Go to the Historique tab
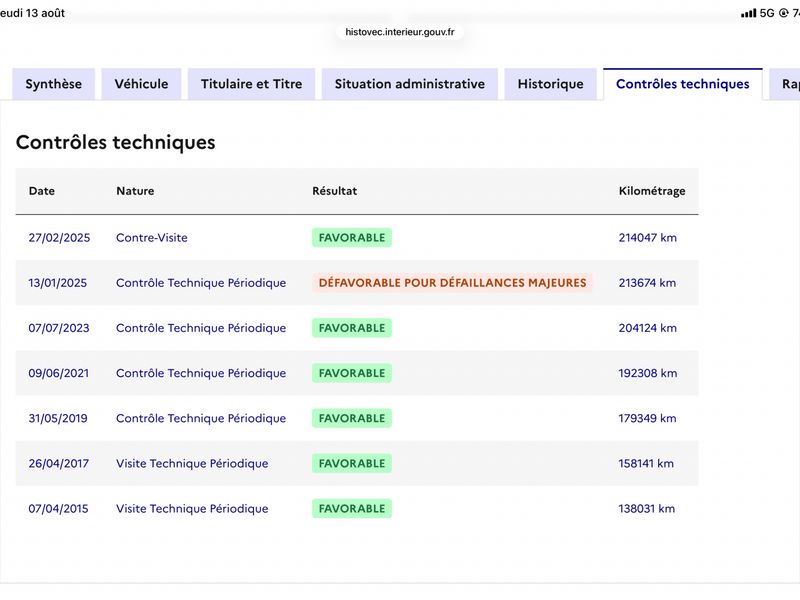Image resolution: width=800 pixels, height=600 pixels. [x=551, y=84]
